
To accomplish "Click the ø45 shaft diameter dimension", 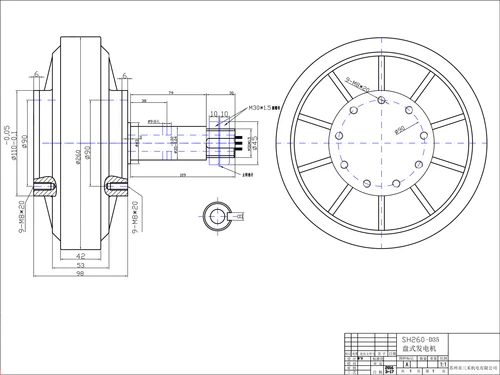I will coord(255,142).
